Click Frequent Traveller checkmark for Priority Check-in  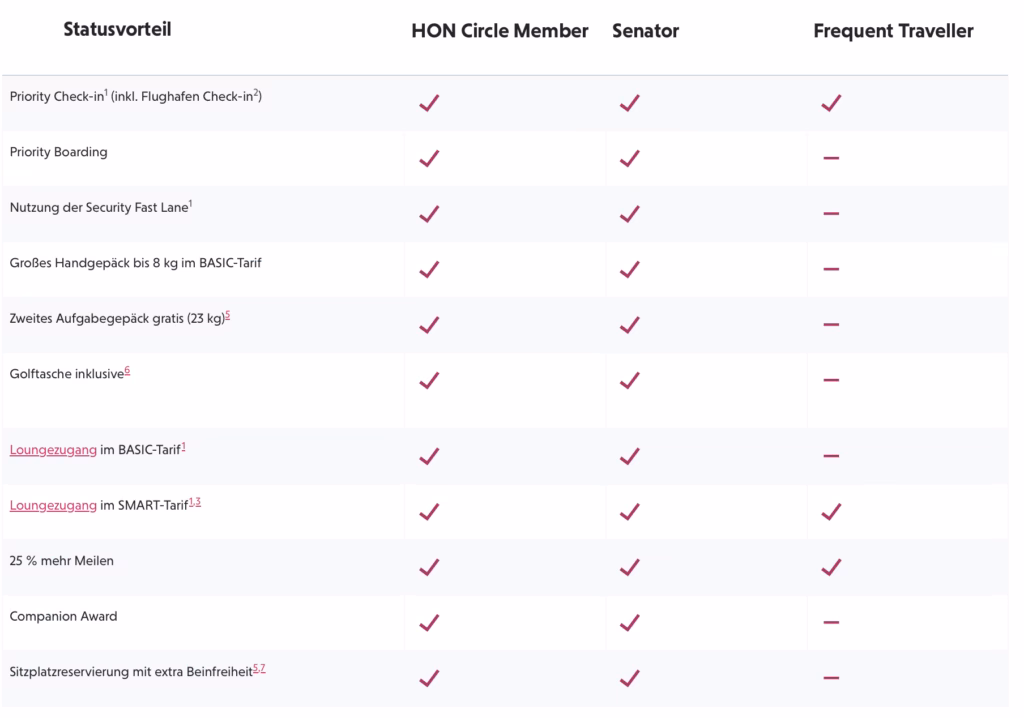[x=831, y=102]
